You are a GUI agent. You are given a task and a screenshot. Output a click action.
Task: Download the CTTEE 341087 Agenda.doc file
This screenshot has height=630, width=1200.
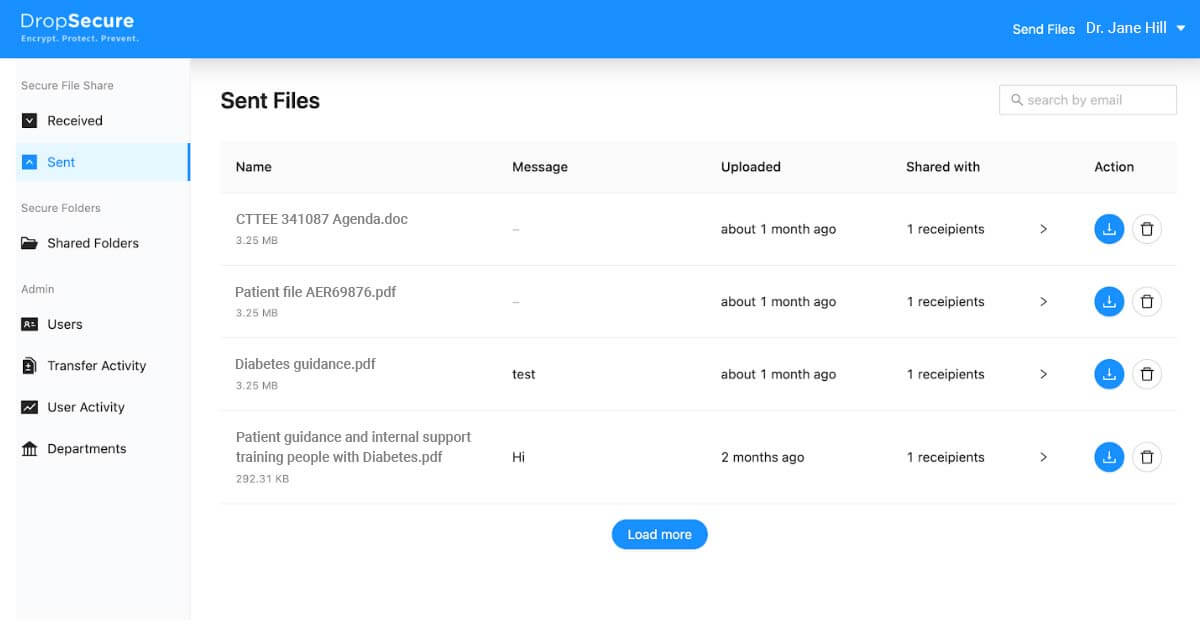(x=1109, y=229)
